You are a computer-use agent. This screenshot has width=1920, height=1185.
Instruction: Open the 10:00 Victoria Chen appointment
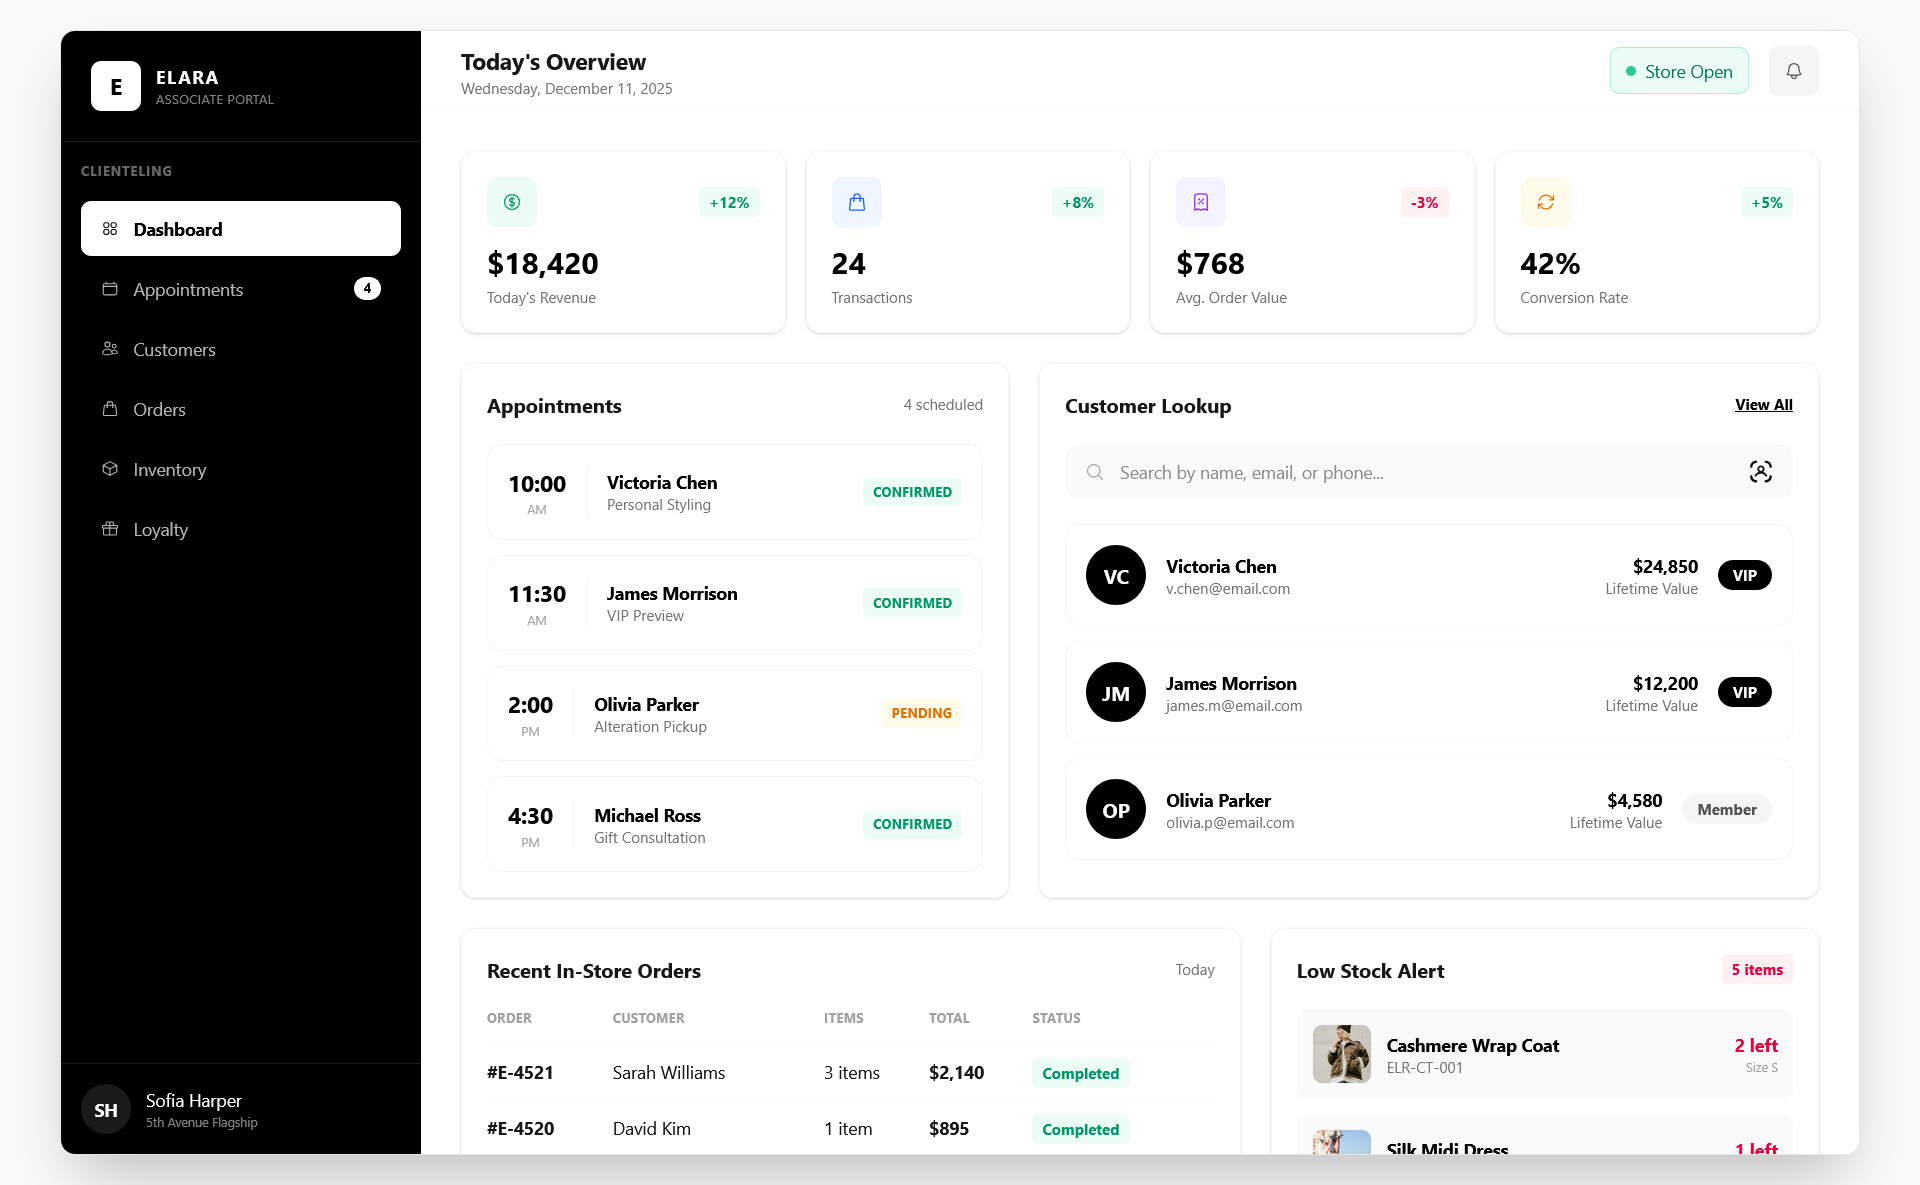[734, 492]
